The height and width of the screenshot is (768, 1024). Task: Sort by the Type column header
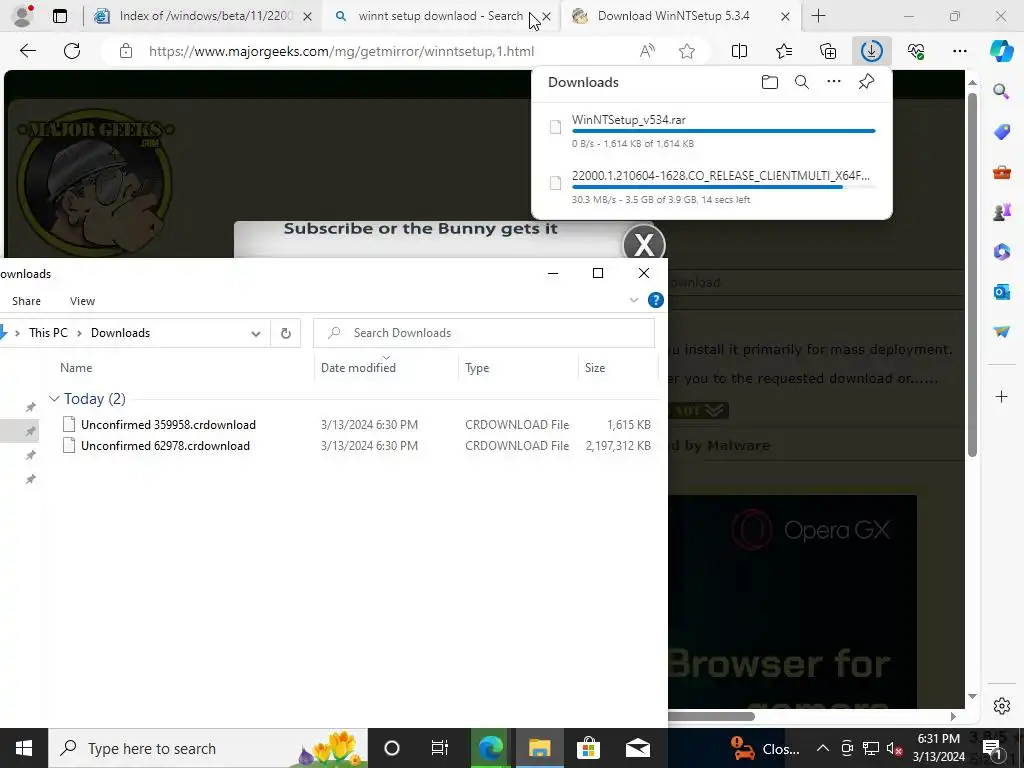point(477,368)
